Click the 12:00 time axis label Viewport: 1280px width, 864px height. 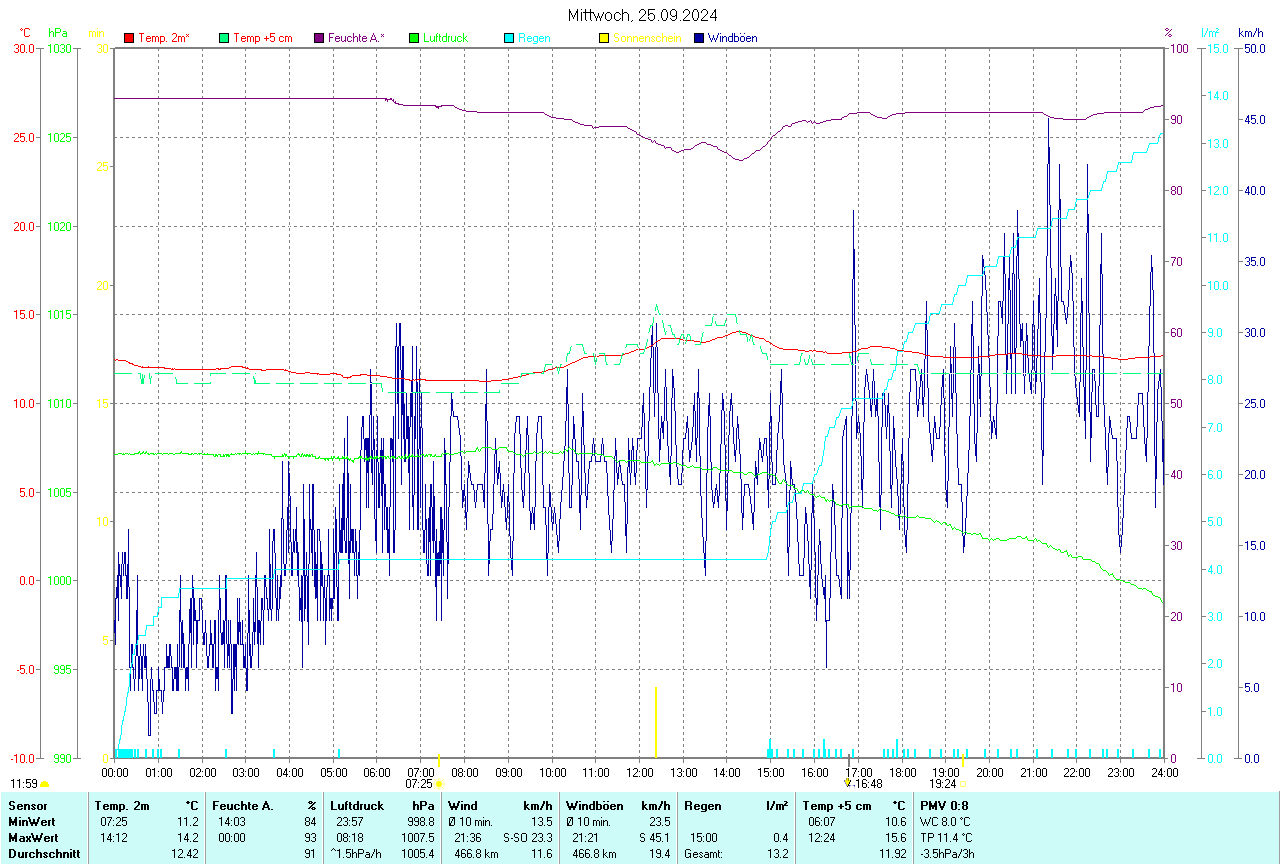[639, 772]
